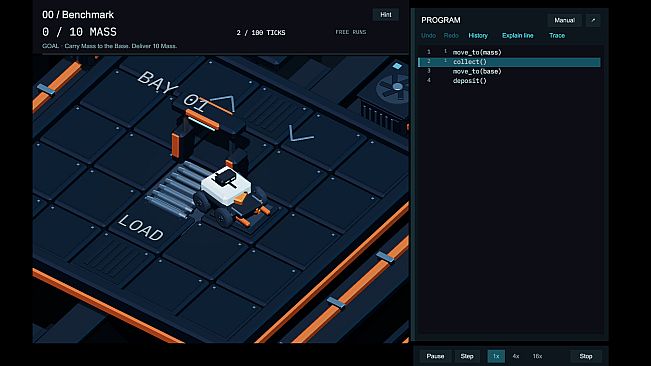The image size is (651, 366).
Task: Click Redo in the program toolbar
Action: coord(451,36)
